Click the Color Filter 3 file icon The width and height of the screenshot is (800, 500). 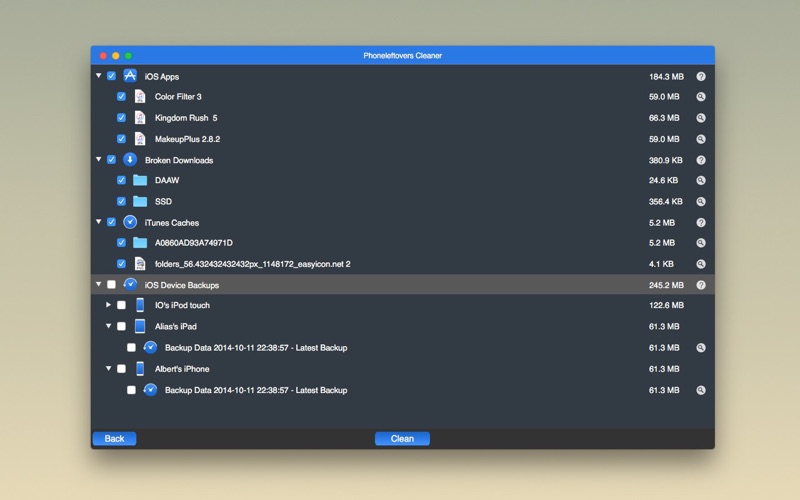(x=140, y=96)
